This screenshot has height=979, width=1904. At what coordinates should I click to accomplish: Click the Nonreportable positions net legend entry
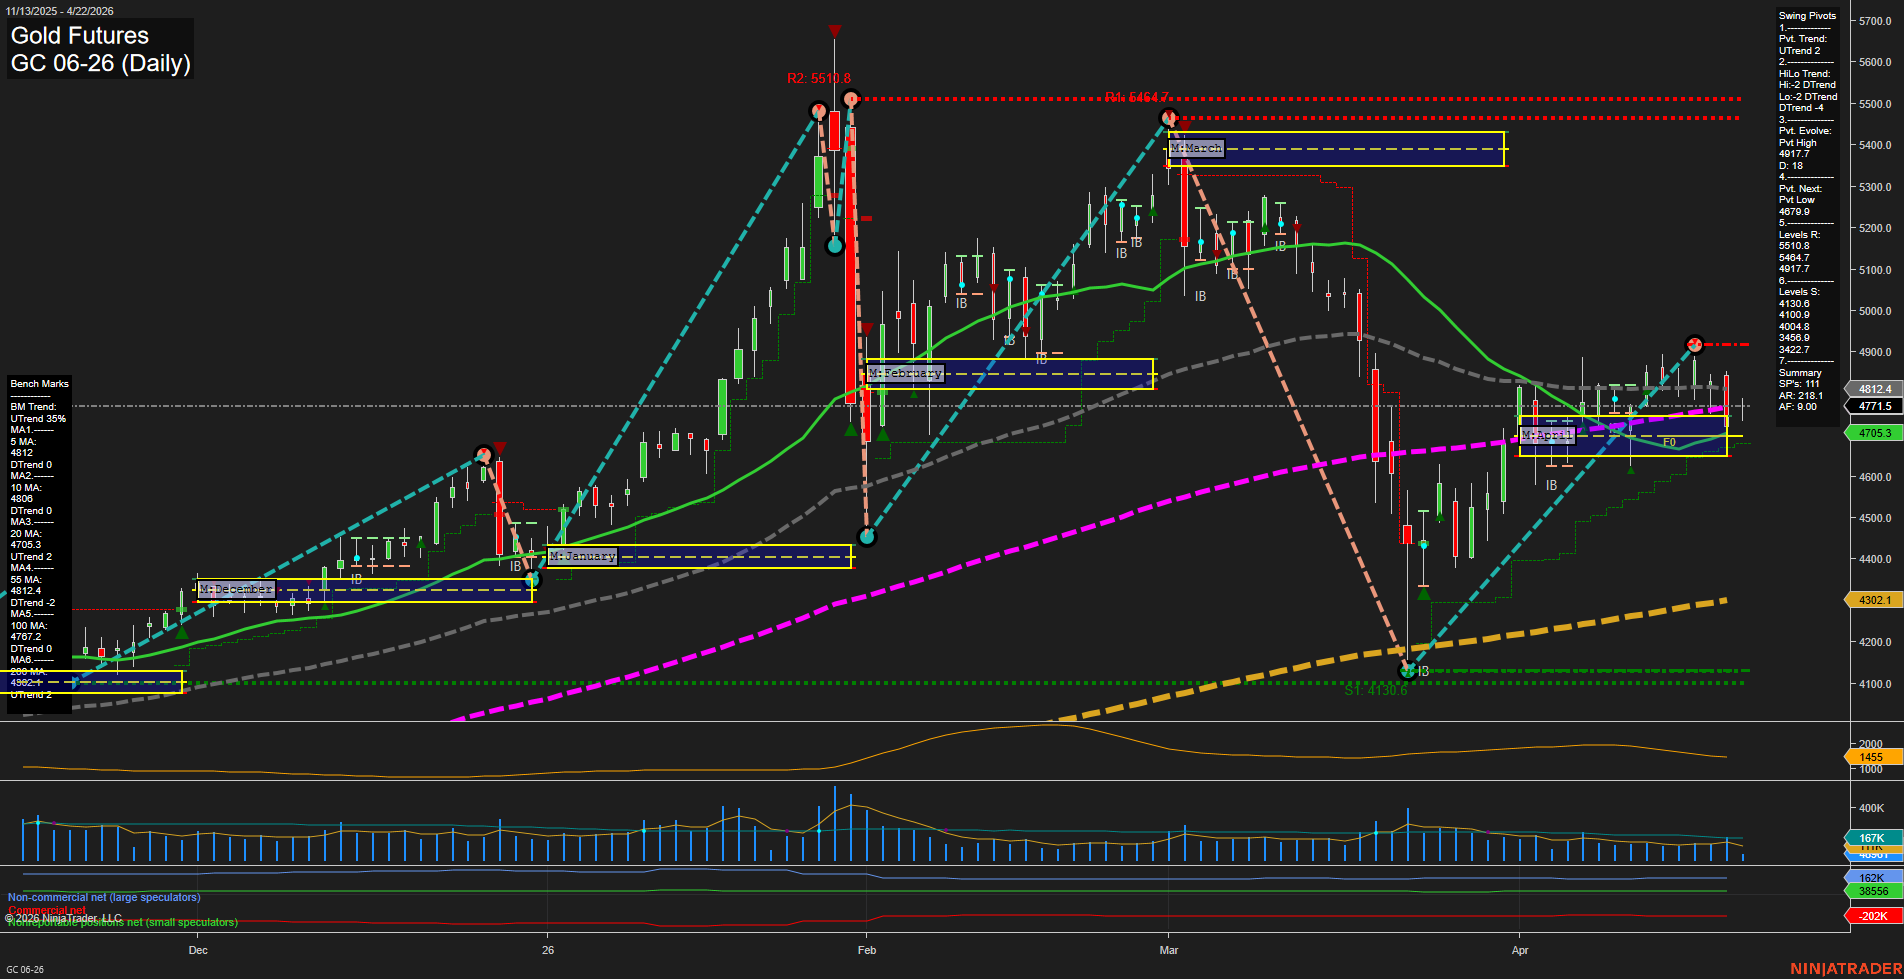coord(120,922)
